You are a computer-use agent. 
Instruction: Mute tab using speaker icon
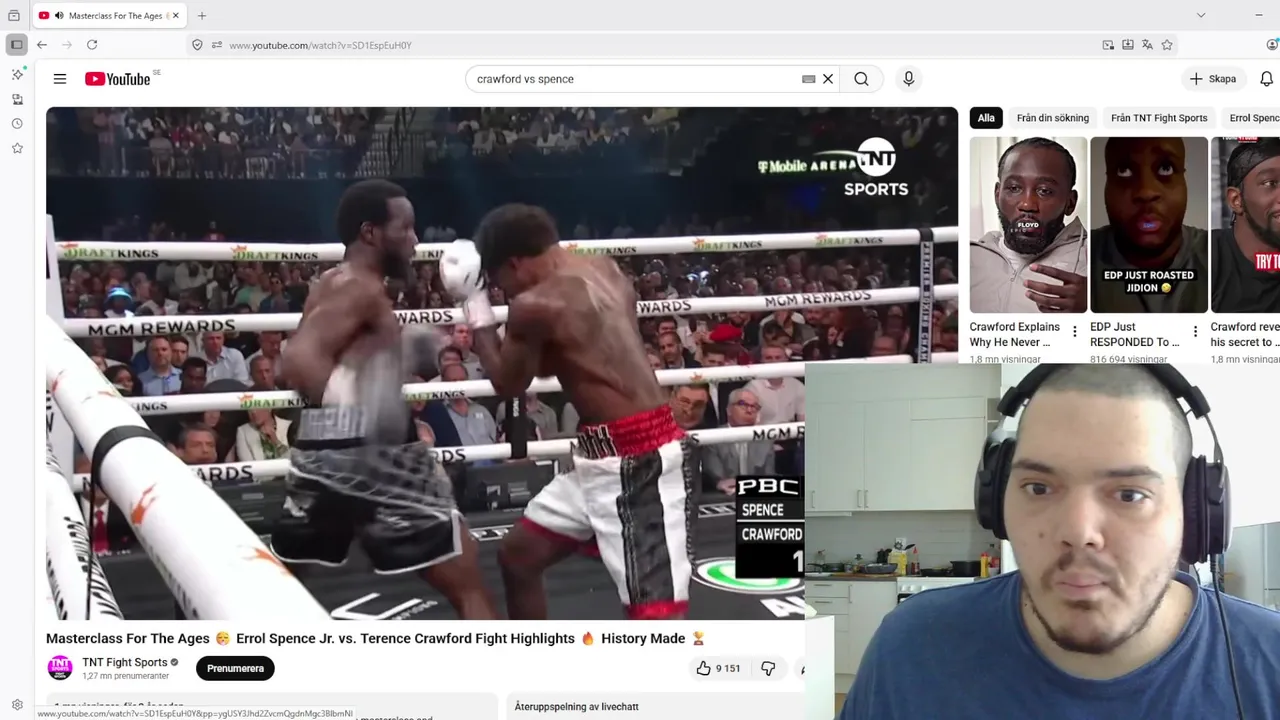click(x=59, y=15)
